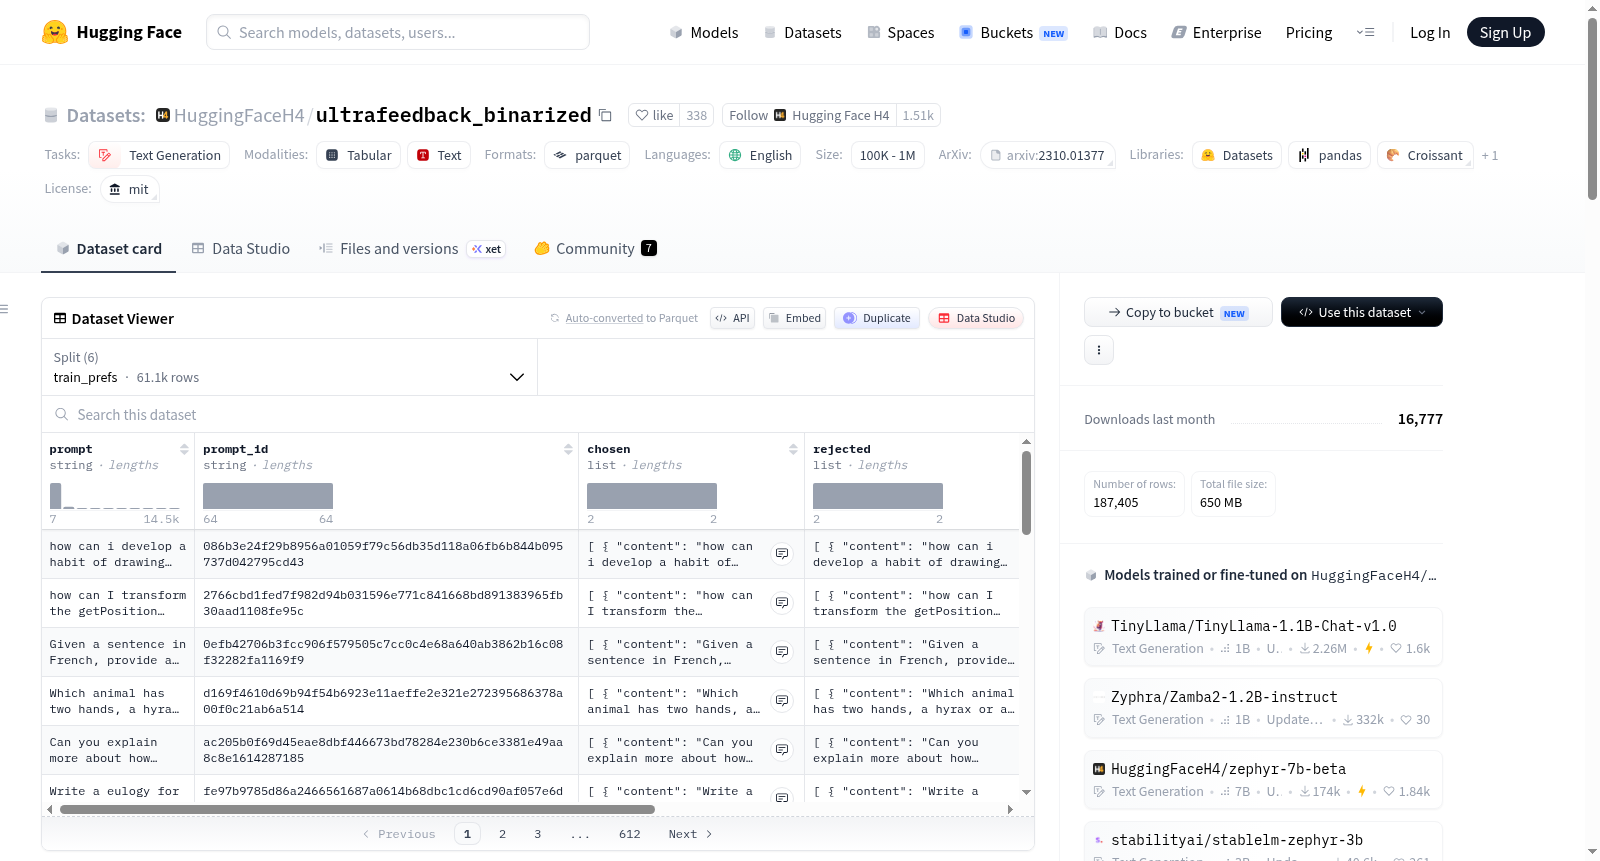Open the arxiv:2310.01377 paper link
The height and width of the screenshot is (861, 1600).
[1047, 156]
